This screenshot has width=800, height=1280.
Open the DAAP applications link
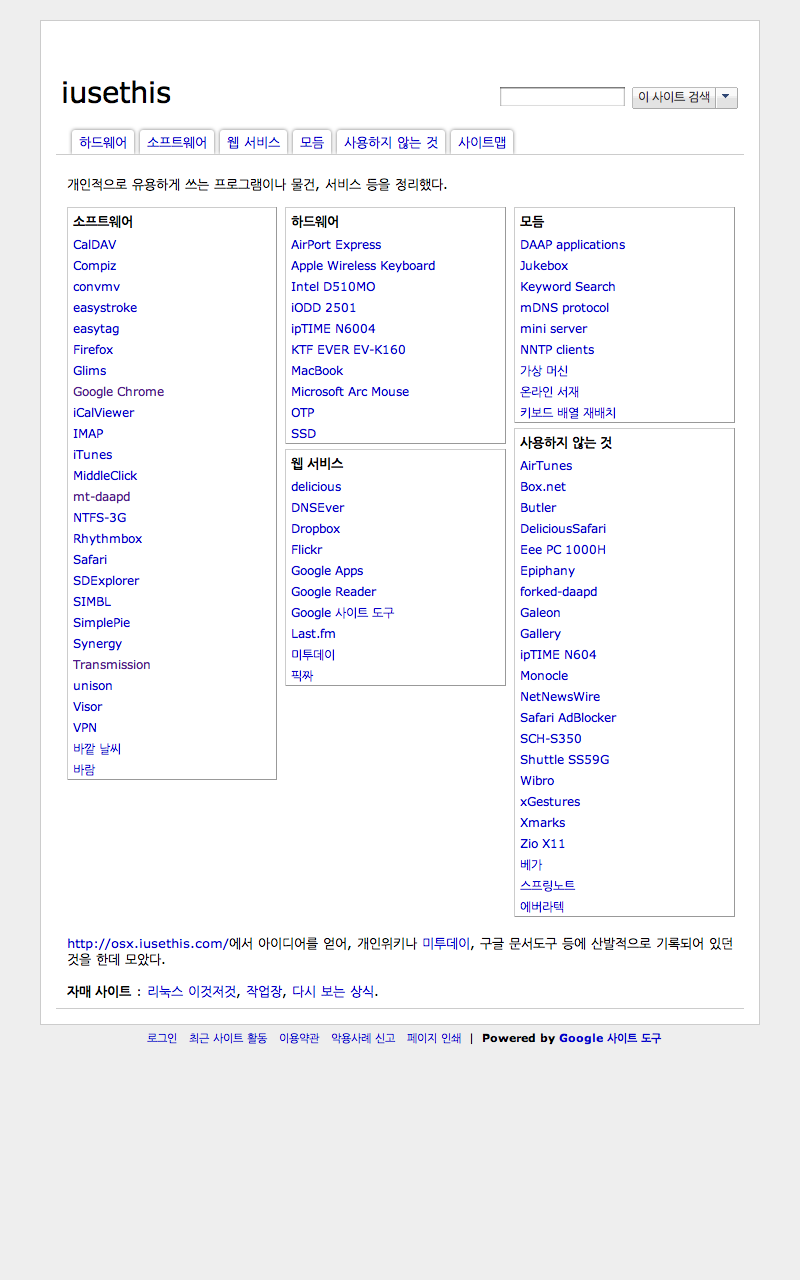click(573, 245)
